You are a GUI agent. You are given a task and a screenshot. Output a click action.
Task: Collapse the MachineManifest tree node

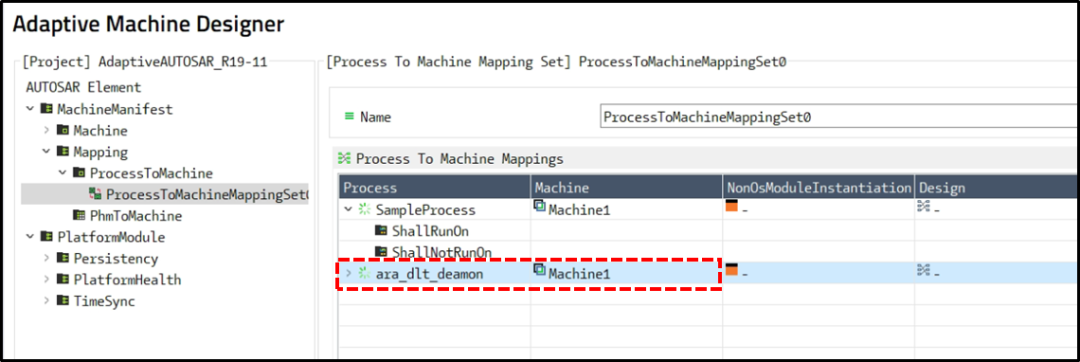click(30, 109)
